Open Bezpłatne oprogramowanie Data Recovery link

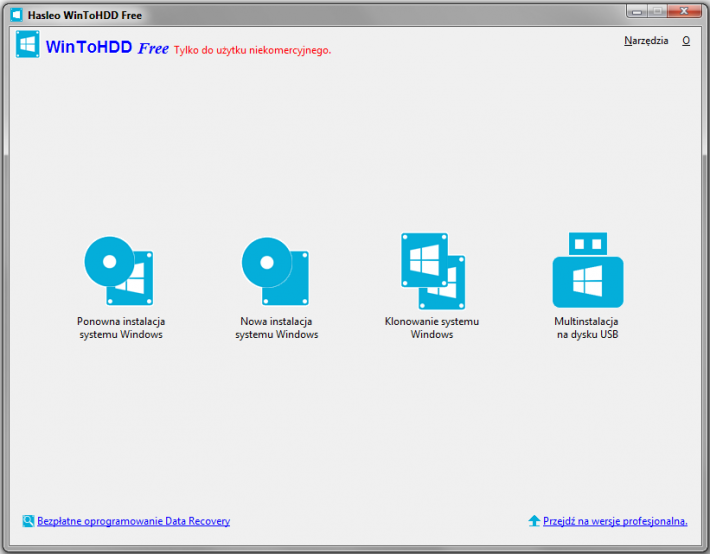coord(134,521)
